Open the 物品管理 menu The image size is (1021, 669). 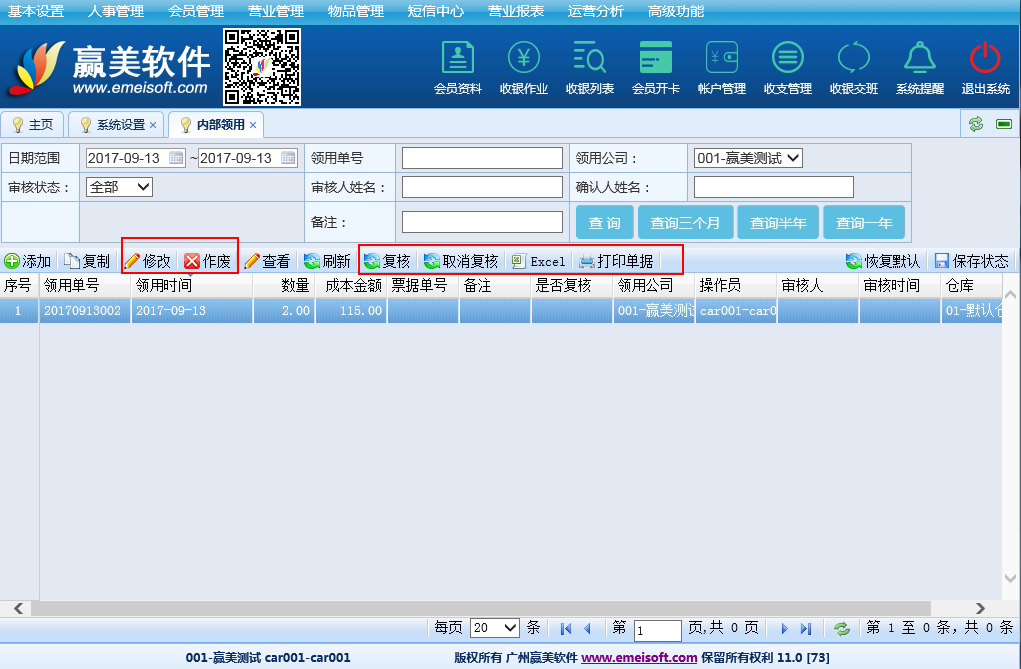click(x=355, y=11)
